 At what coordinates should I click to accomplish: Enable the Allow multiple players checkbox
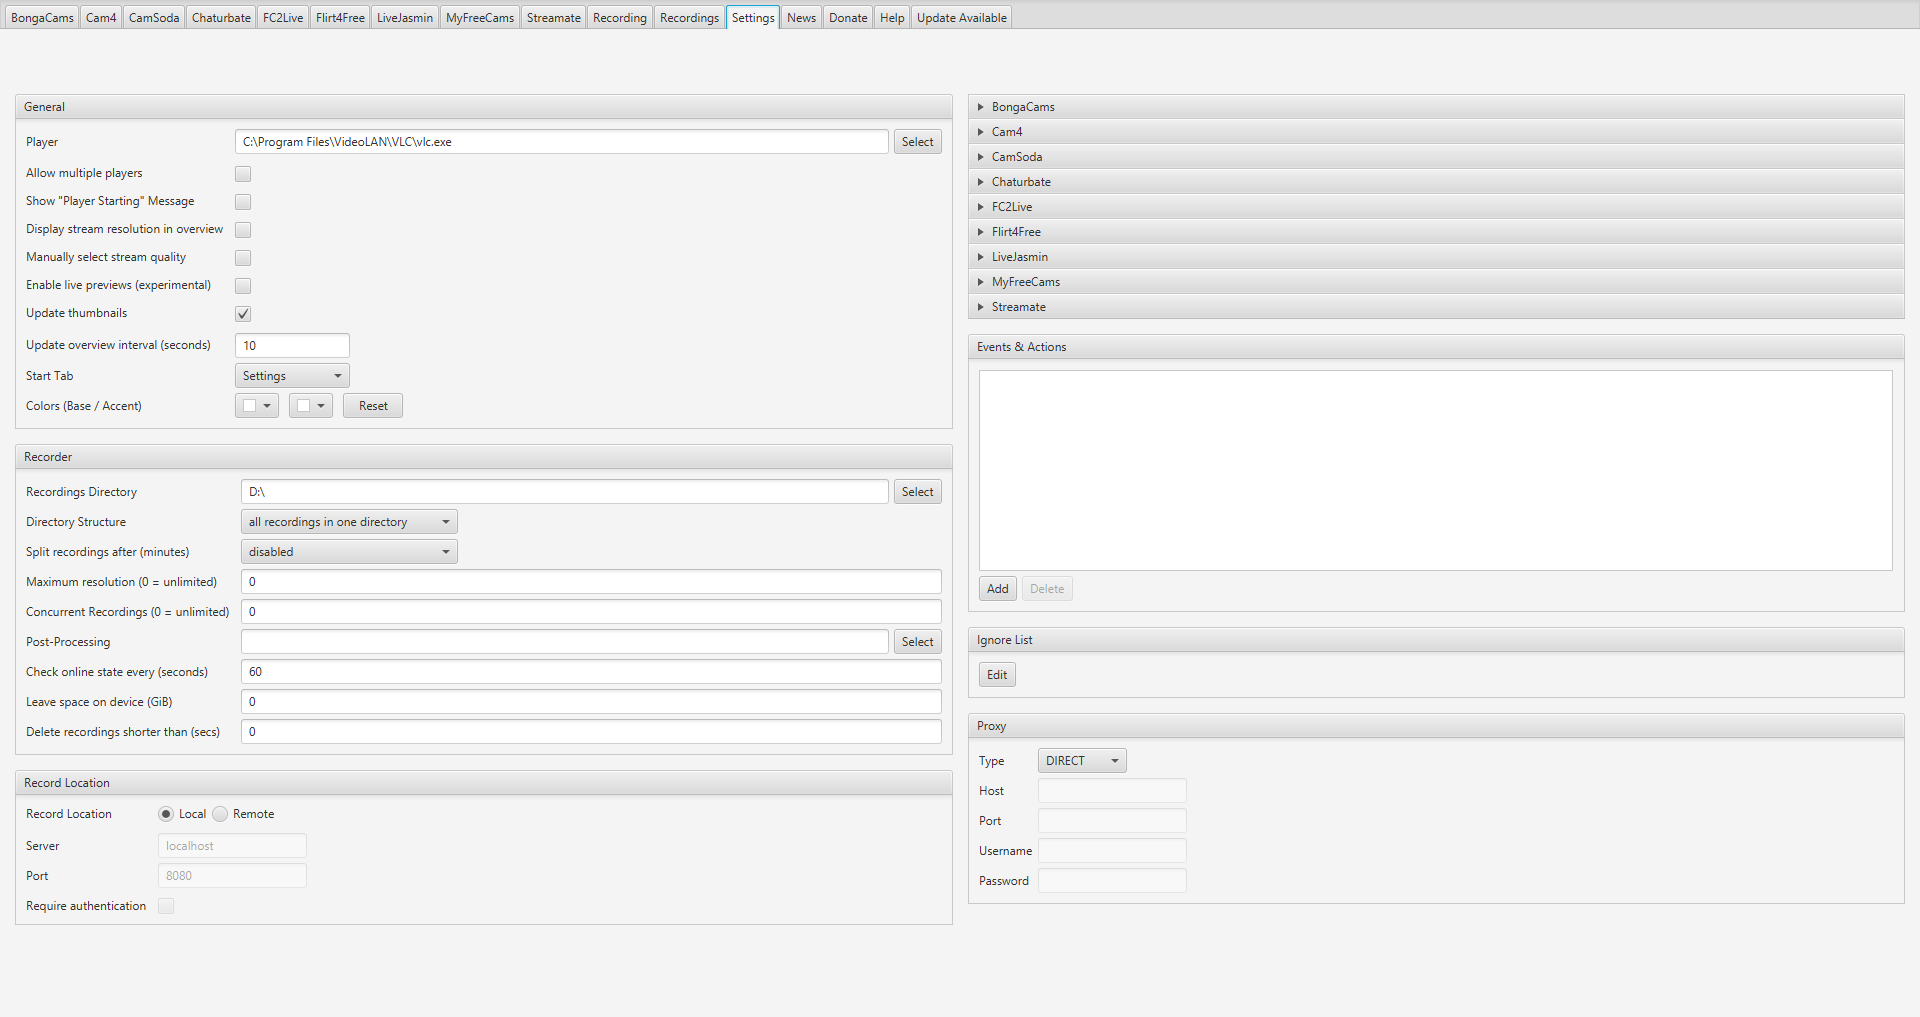[x=243, y=174]
